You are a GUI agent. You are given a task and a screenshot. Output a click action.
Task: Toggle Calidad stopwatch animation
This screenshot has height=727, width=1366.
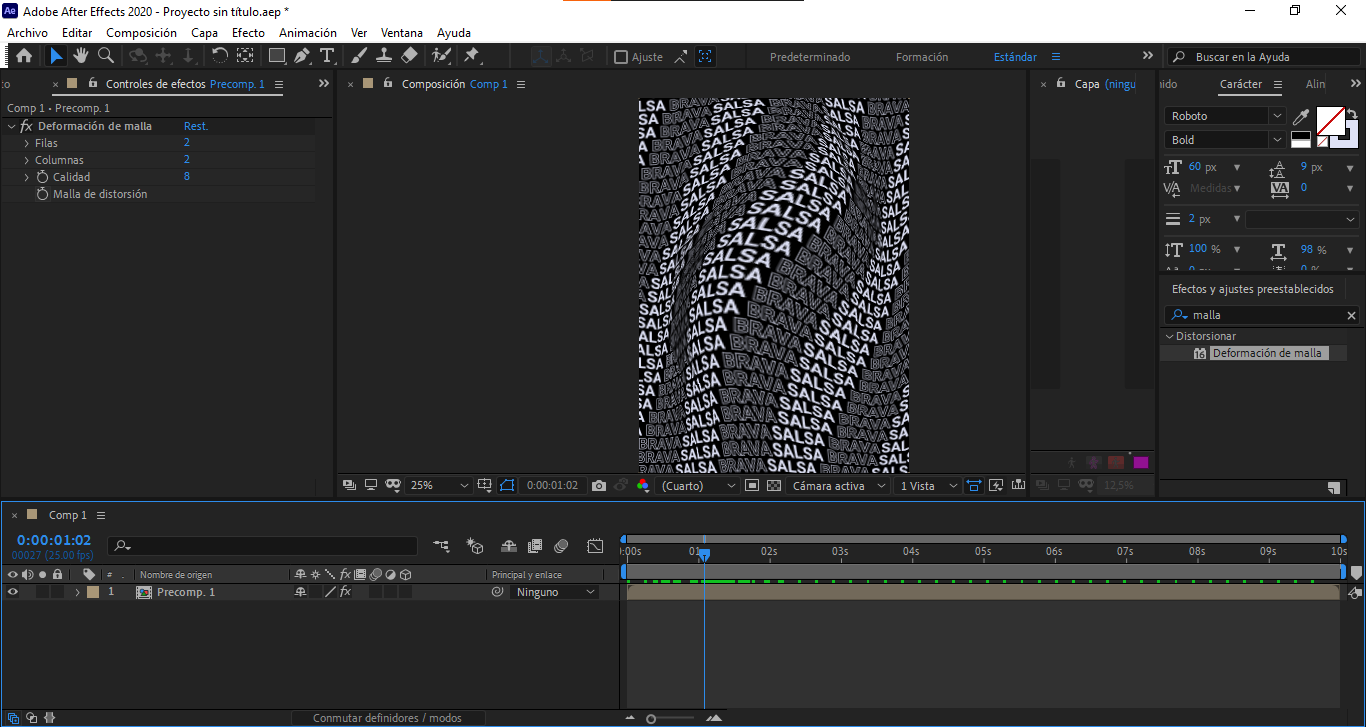42,177
